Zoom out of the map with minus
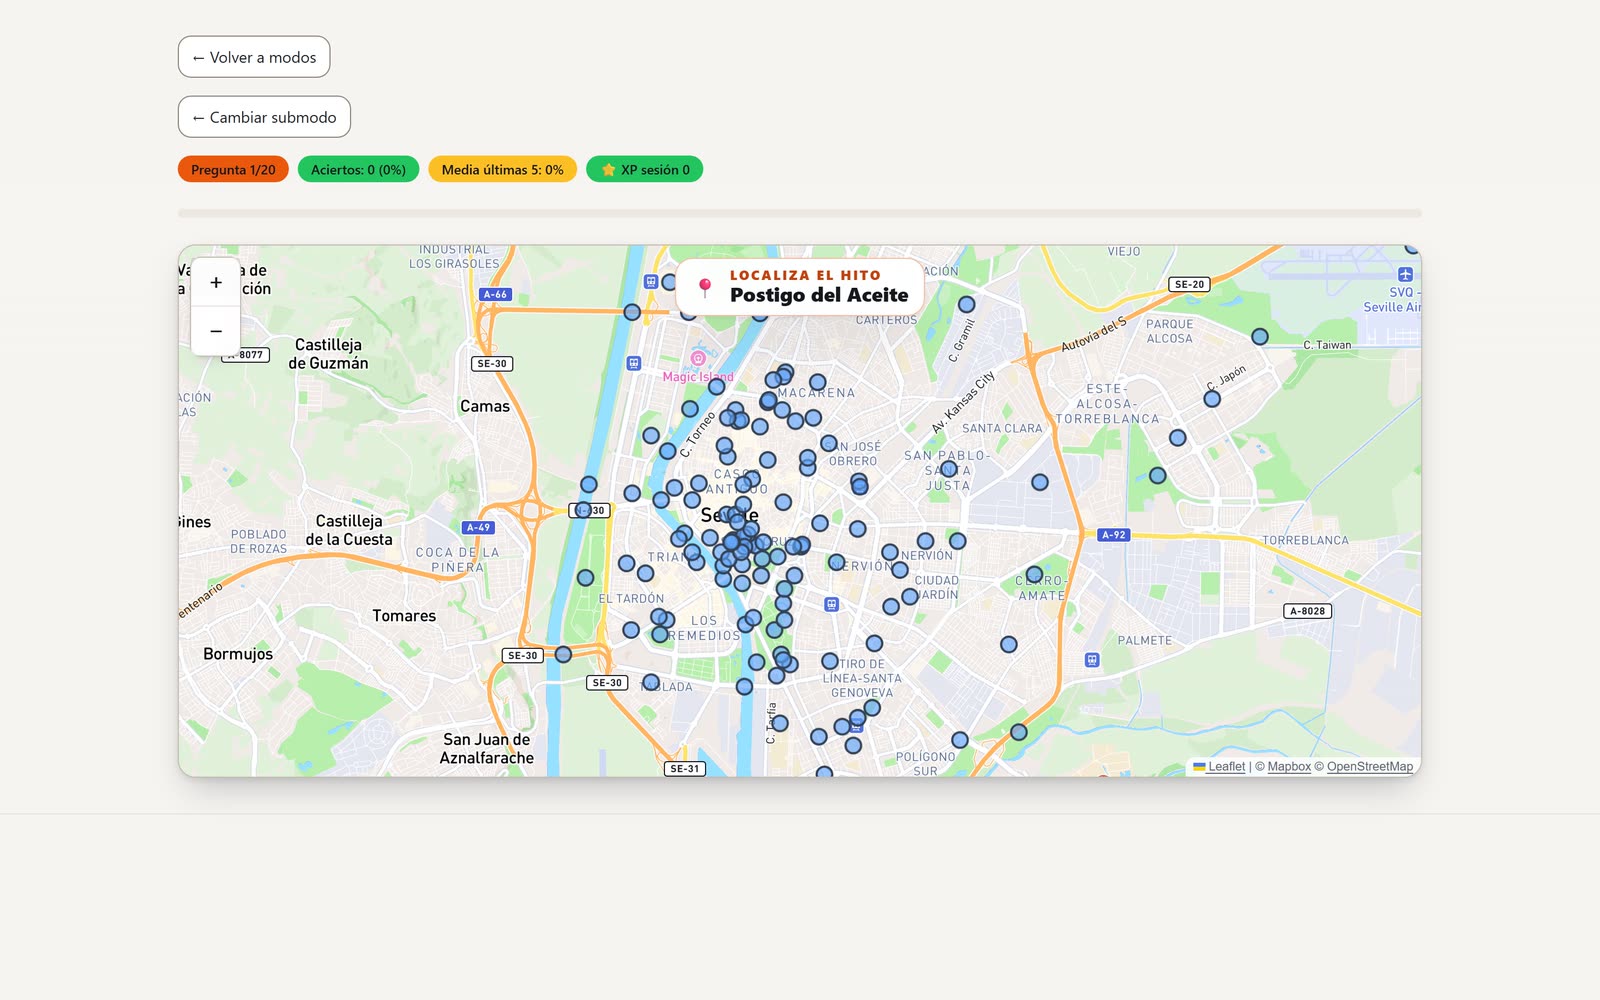Image resolution: width=1600 pixels, height=1000 pixels. click(216, 331)
